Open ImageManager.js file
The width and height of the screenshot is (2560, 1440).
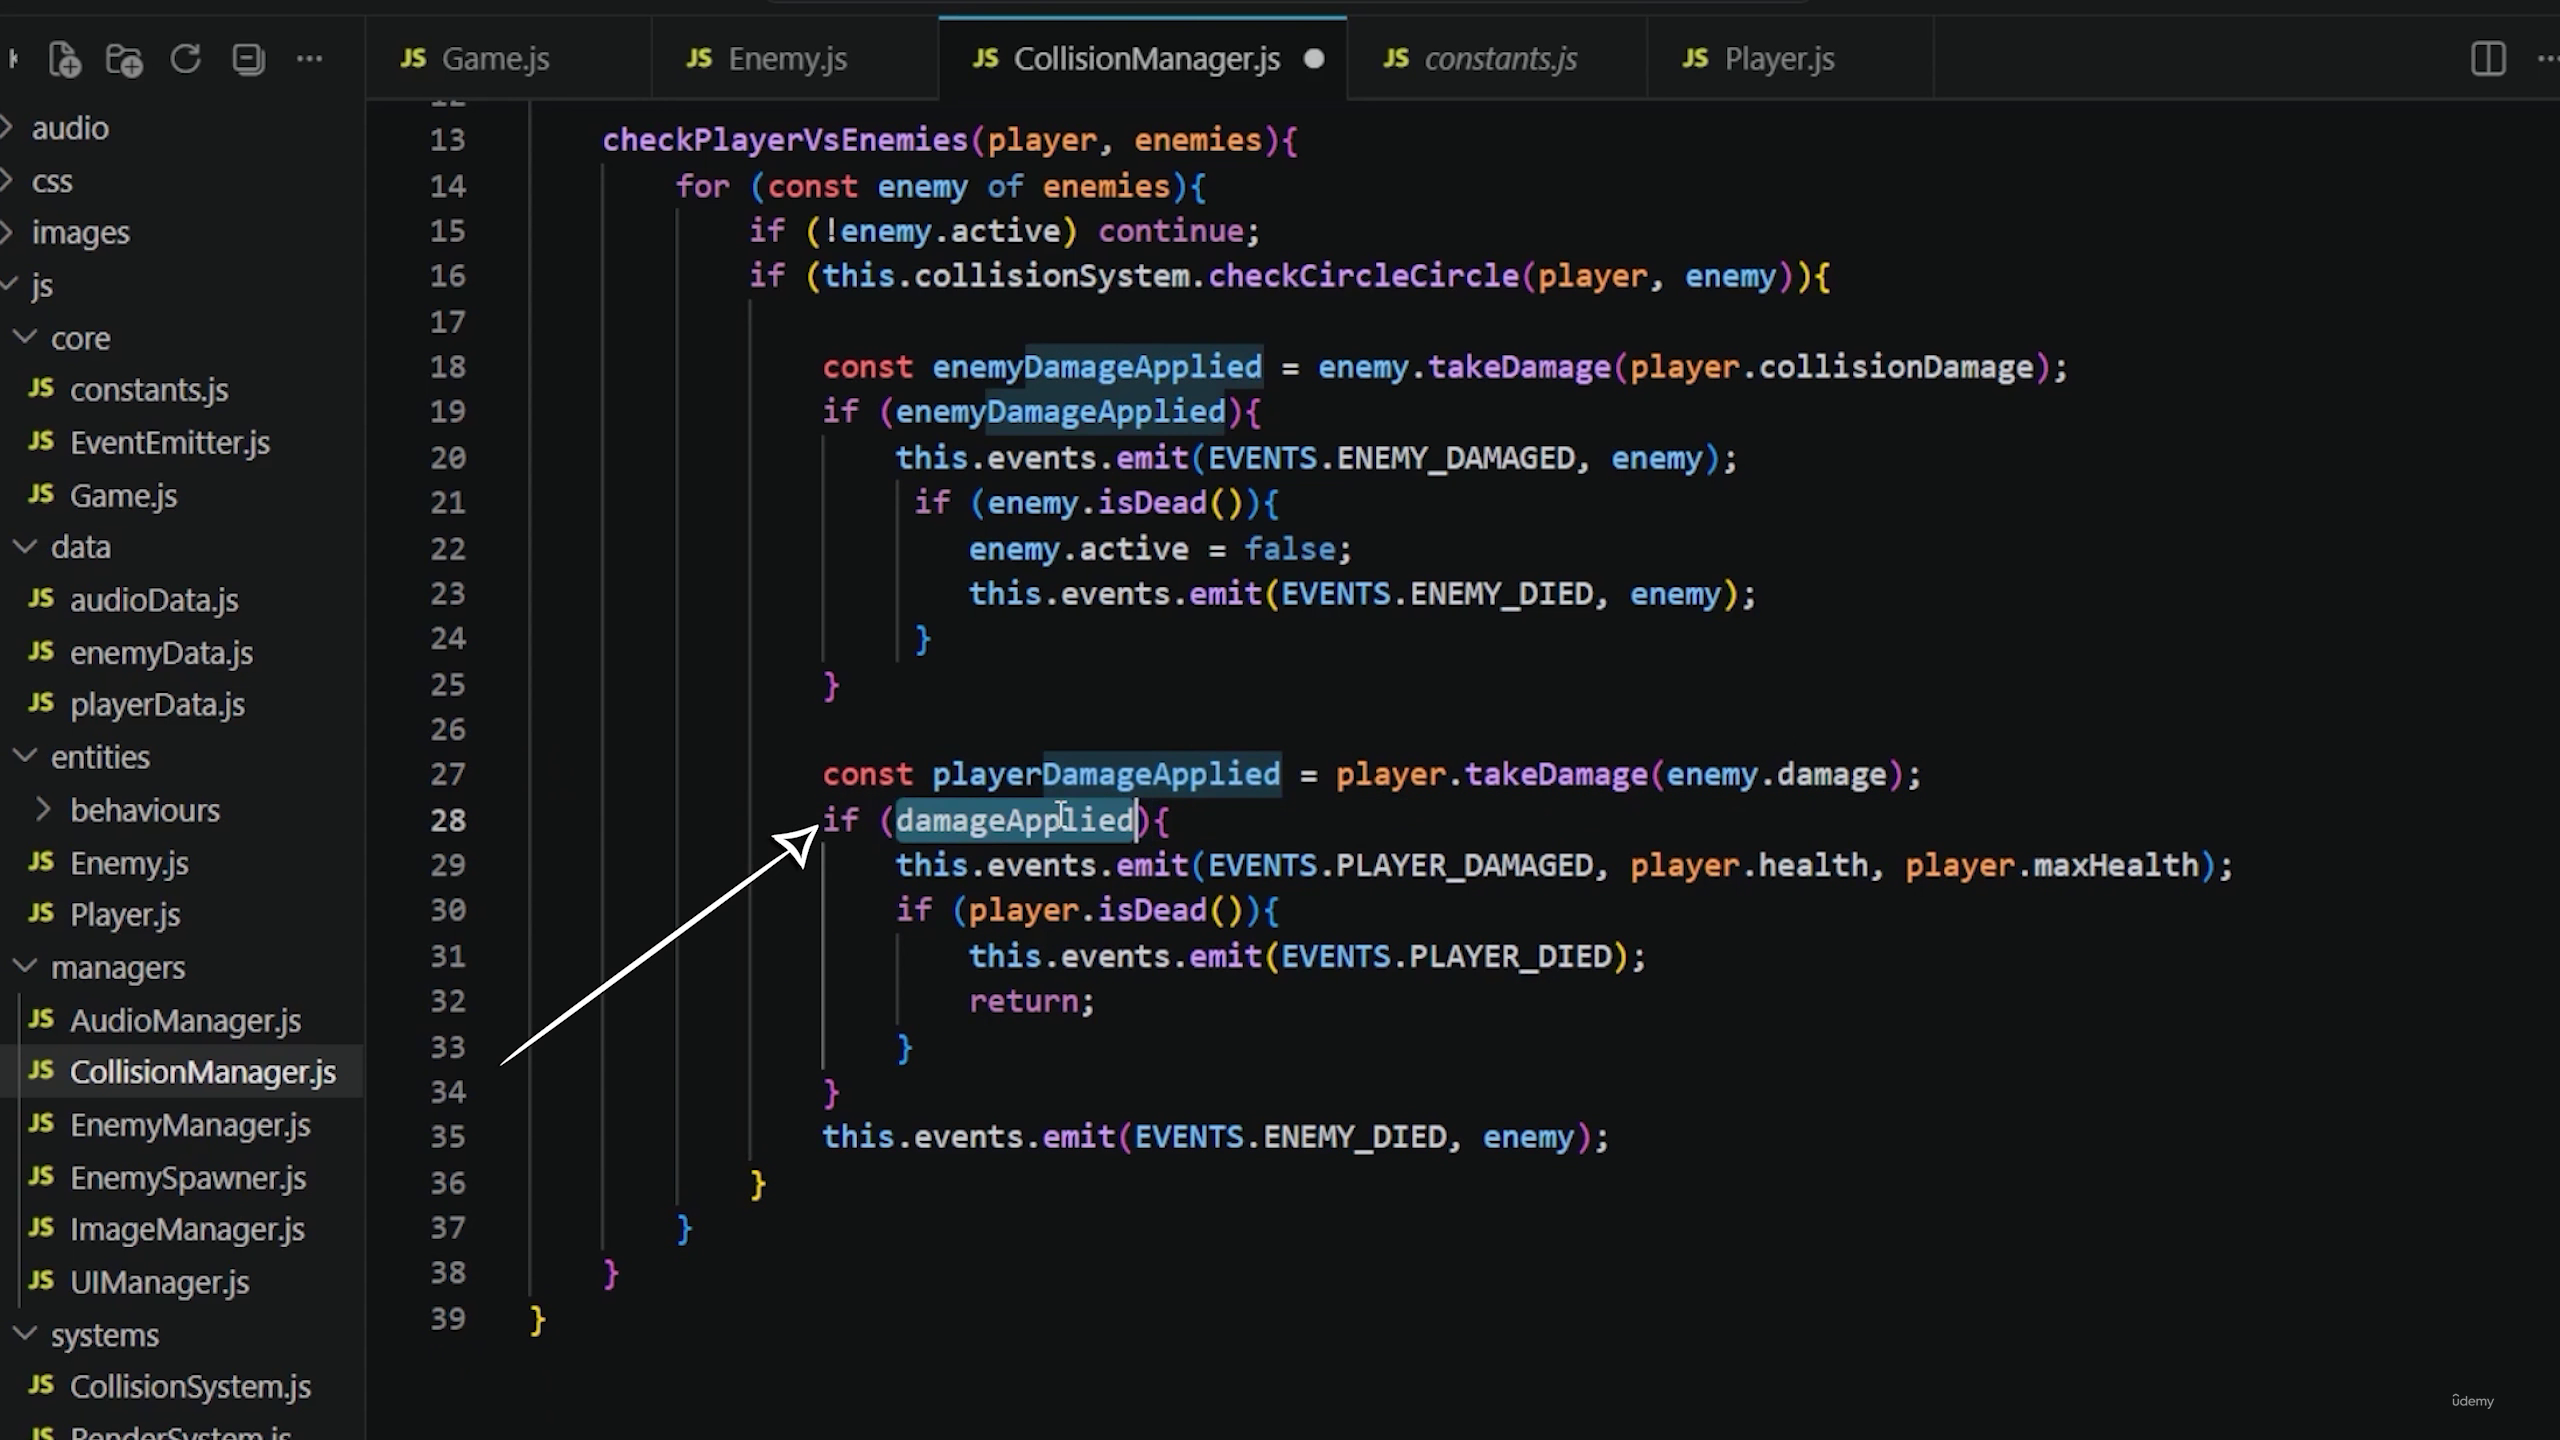point(187,1230)
